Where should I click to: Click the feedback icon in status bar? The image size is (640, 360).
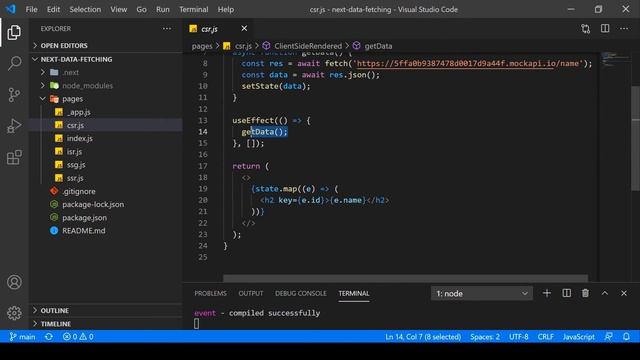click(x=609, y=337)
